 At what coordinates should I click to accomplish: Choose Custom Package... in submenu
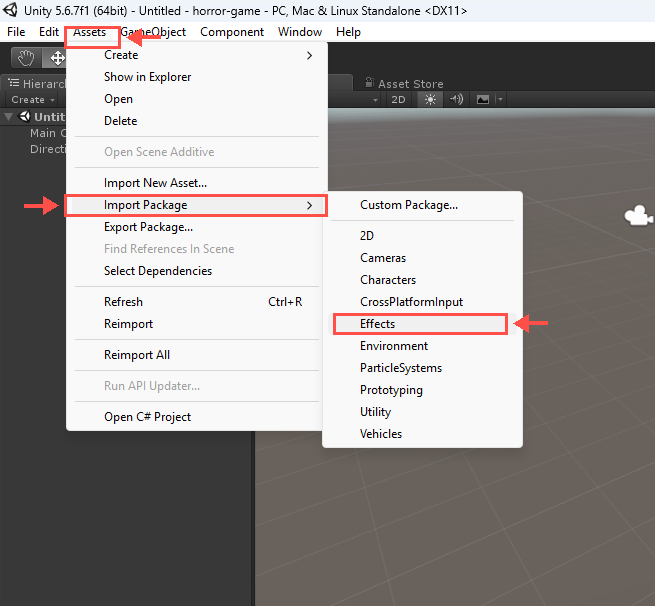[422, 205]
